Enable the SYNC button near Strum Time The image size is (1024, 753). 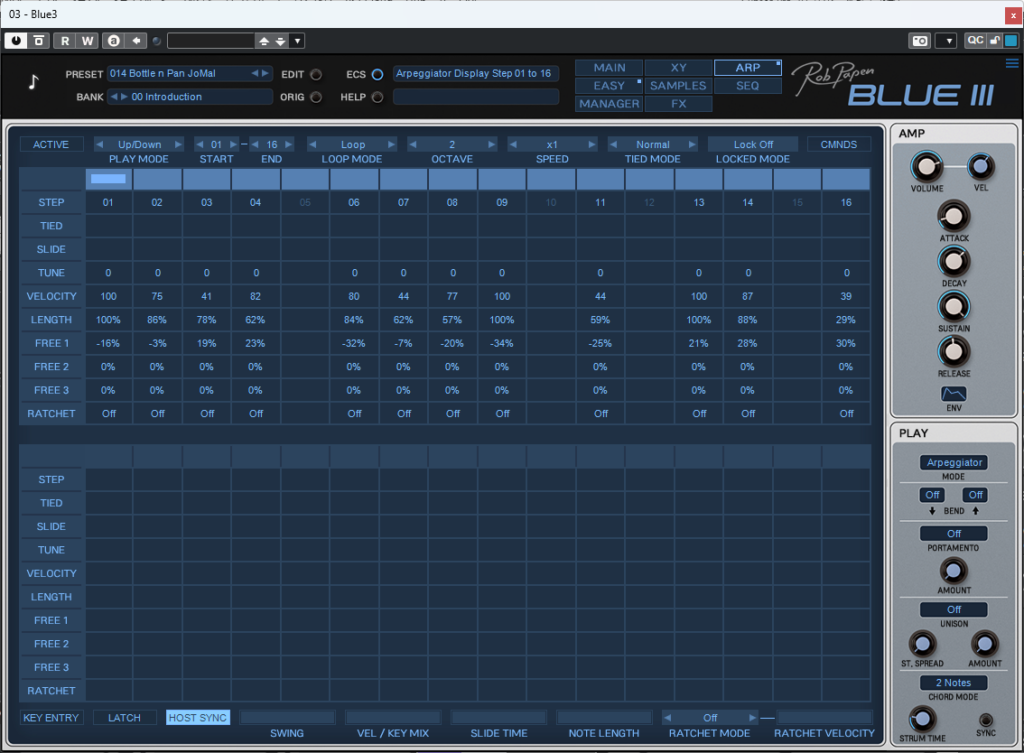[987, 720]
